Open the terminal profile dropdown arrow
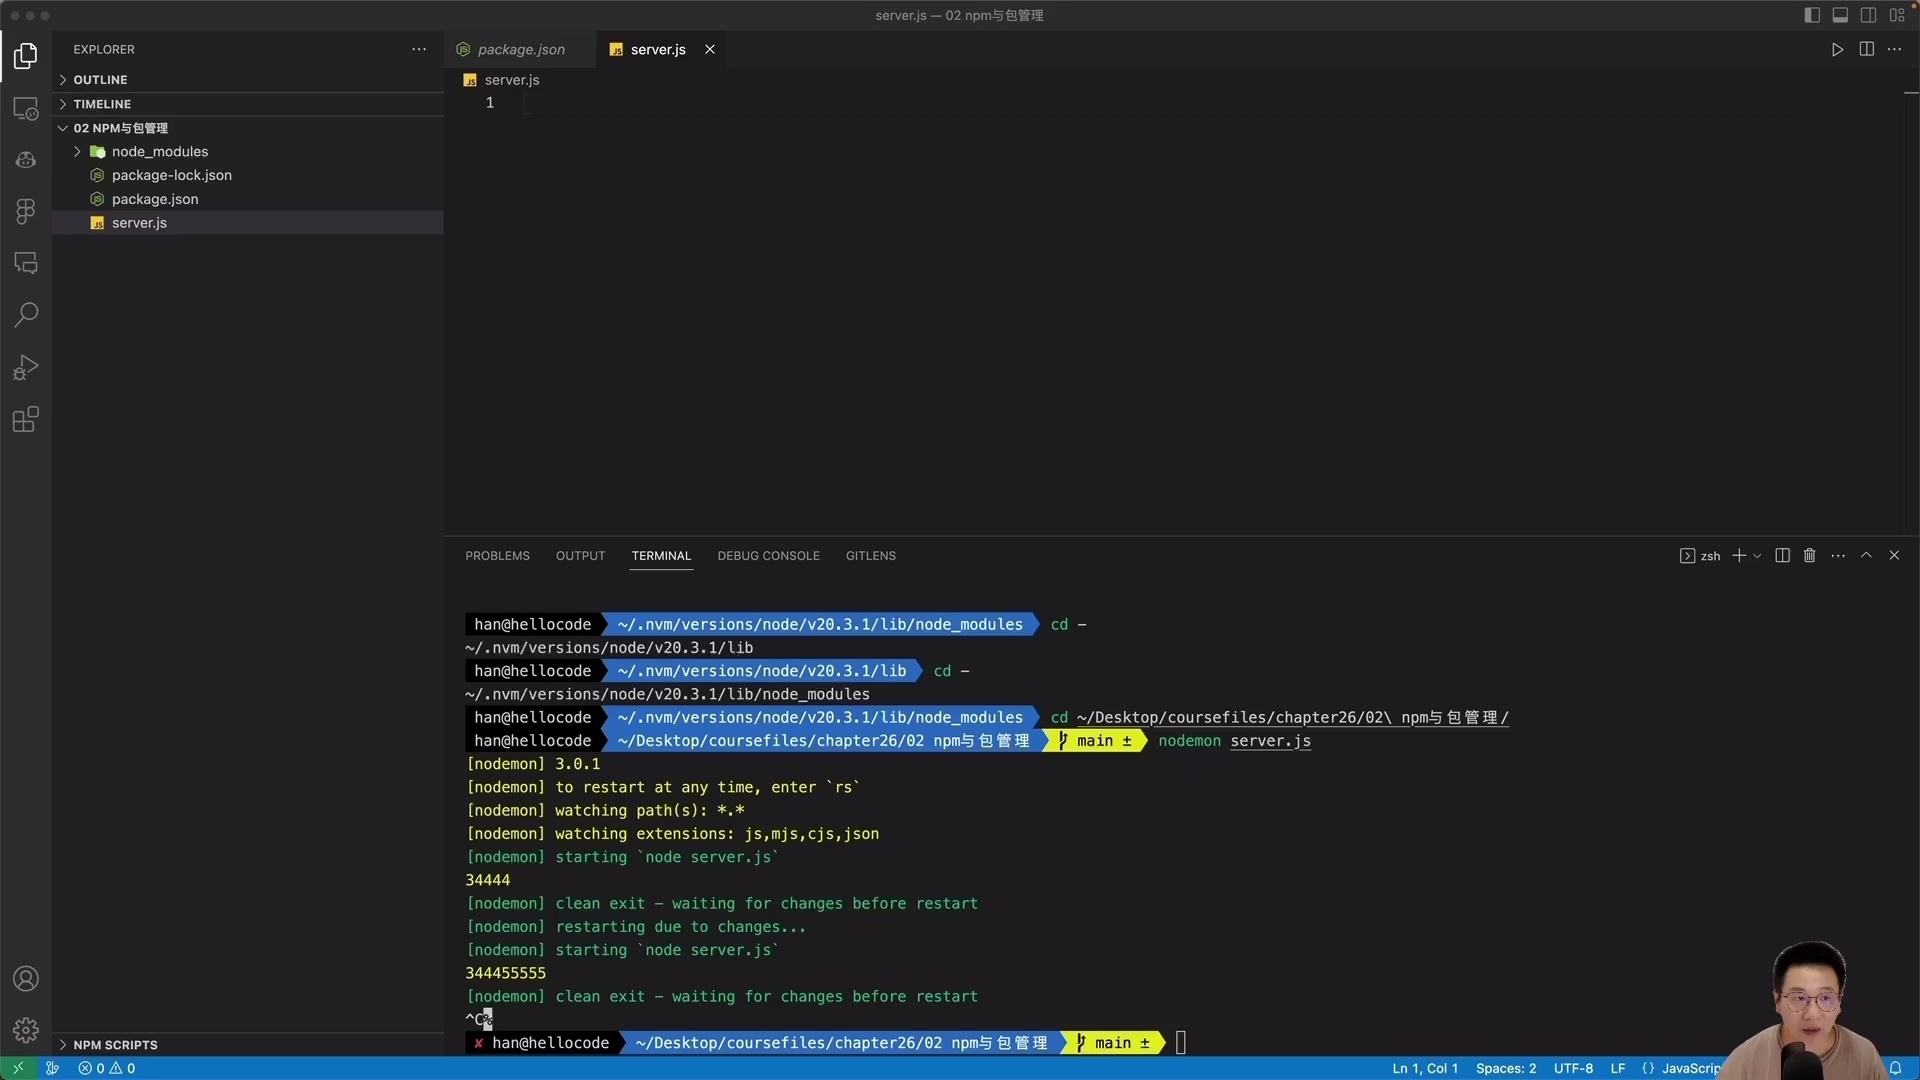 pos(1757,555)
